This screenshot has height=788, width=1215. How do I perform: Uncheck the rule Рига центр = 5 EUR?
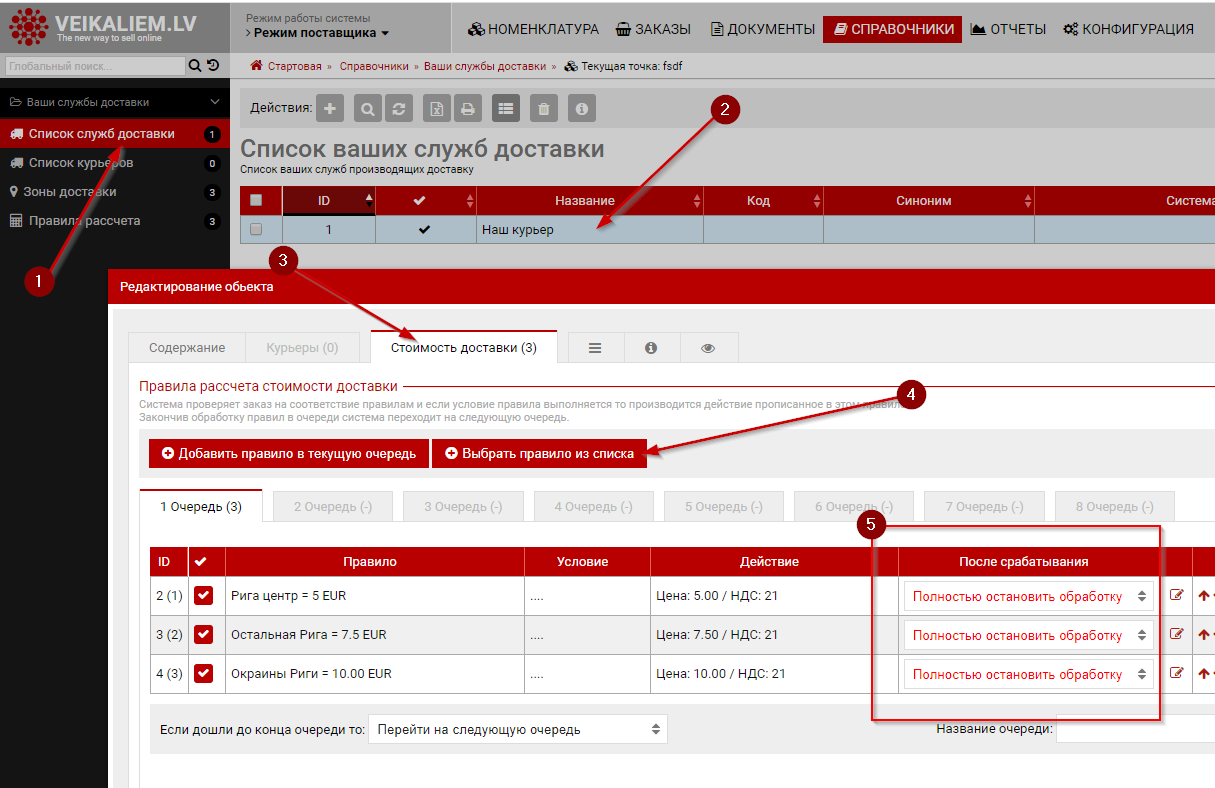coord(204,596)
